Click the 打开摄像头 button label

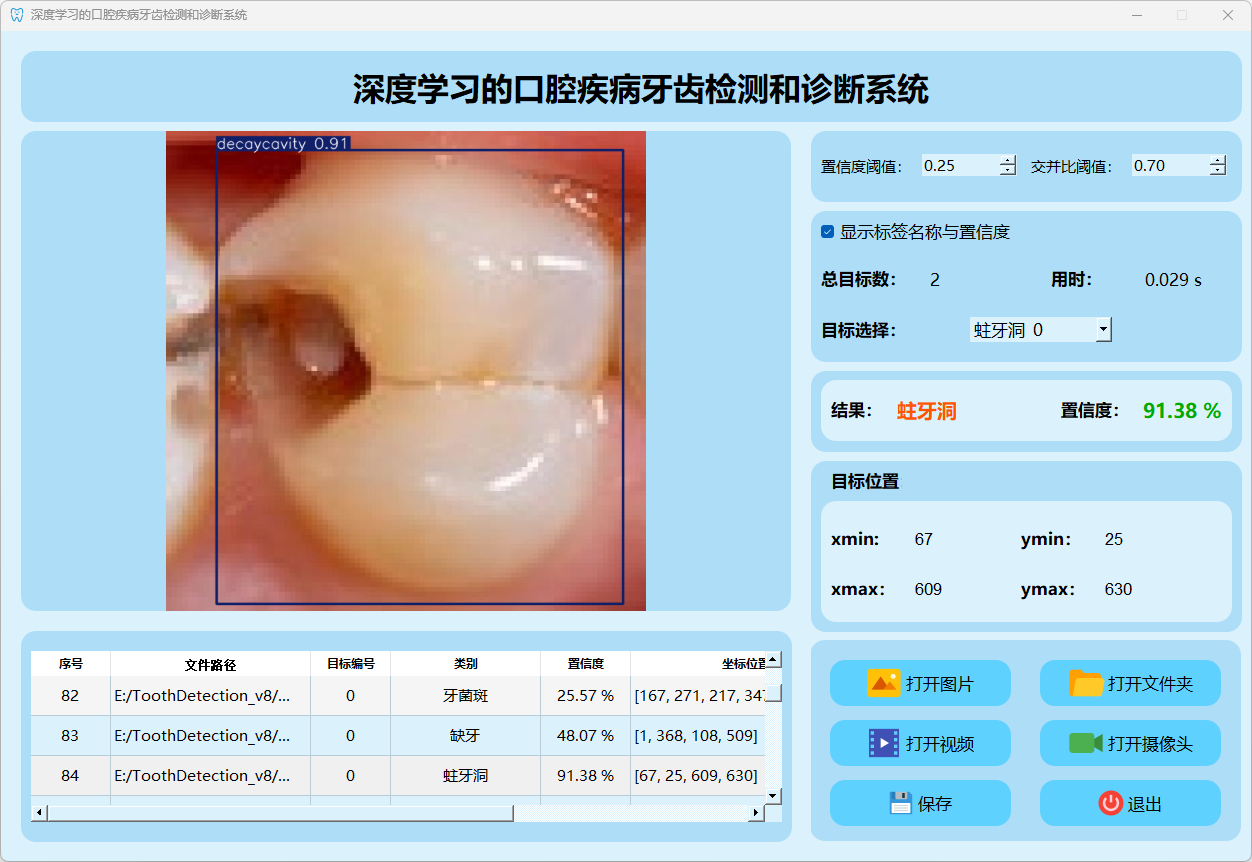1150,745
